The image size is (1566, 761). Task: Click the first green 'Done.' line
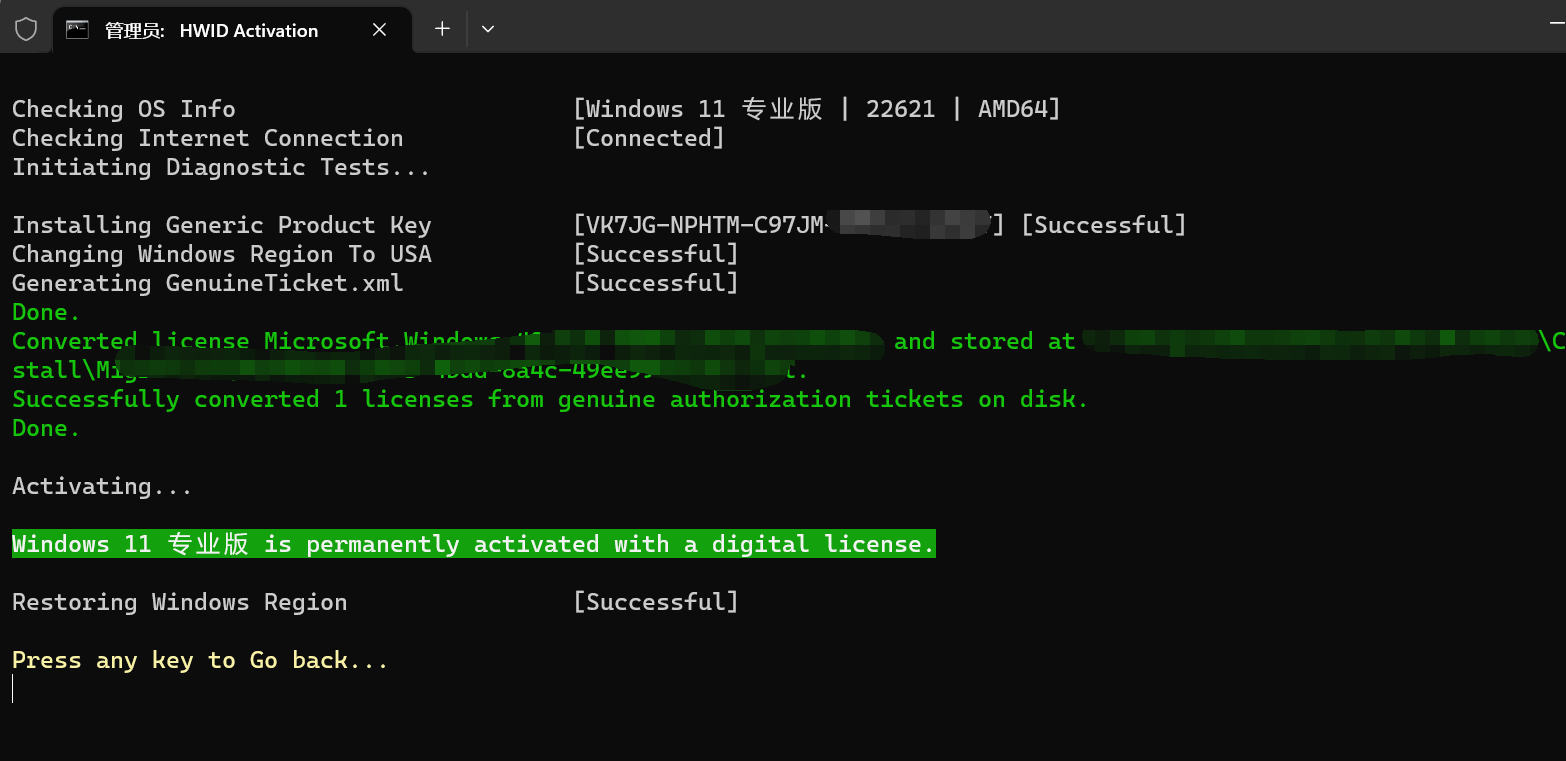point(46,312)
